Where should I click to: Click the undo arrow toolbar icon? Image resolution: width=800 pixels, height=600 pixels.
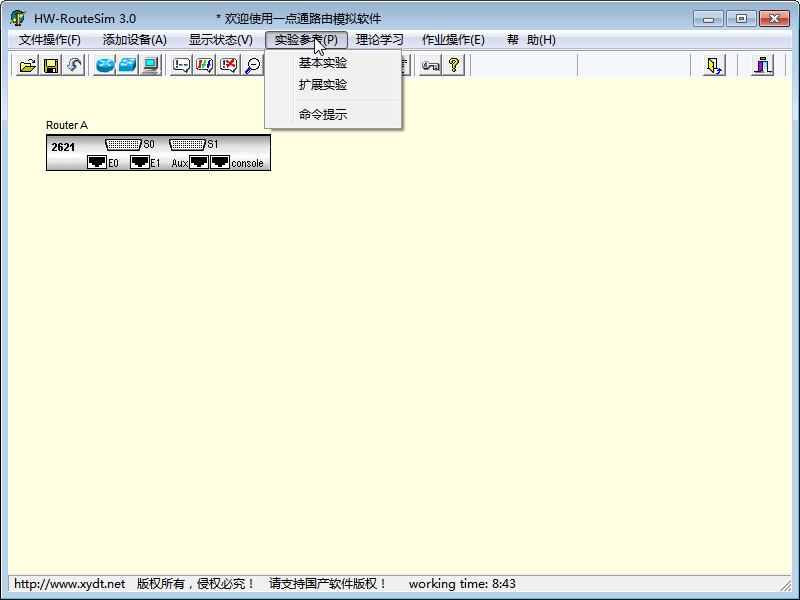(74, 65)
